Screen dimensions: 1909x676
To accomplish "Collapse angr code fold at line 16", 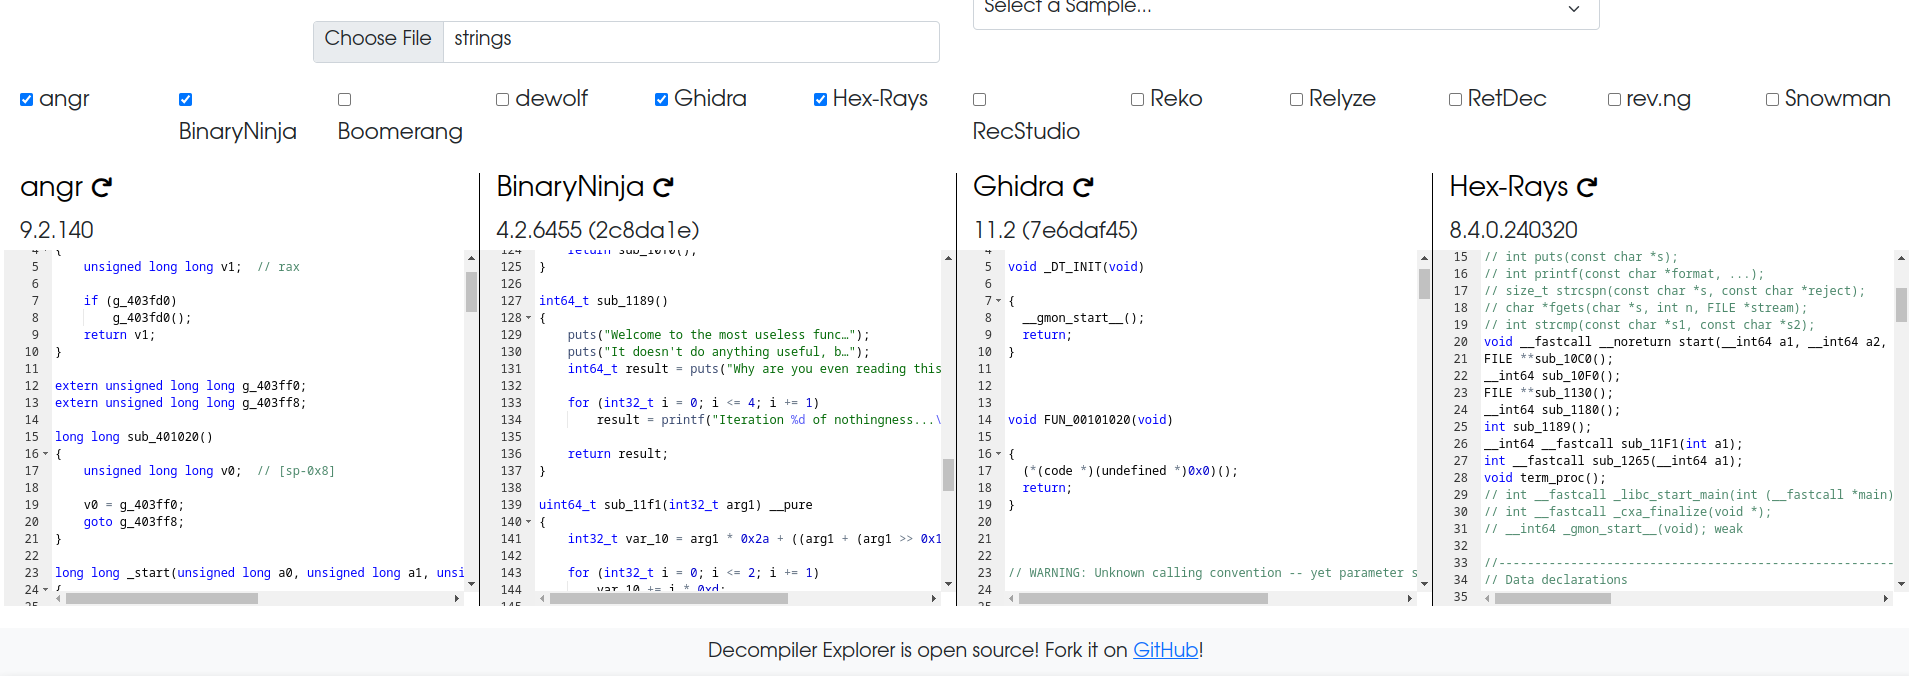I will coord(46,454).
